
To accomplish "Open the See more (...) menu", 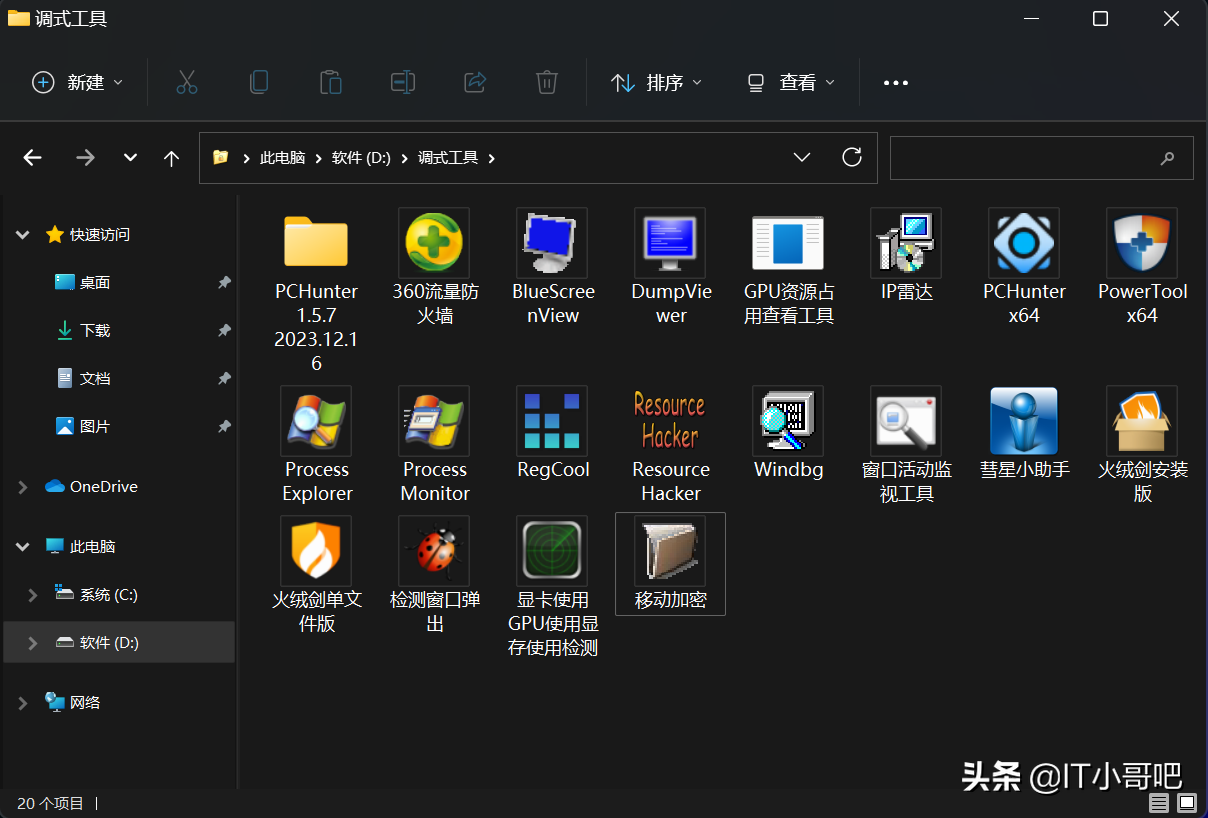I will [x=895, y=82].
